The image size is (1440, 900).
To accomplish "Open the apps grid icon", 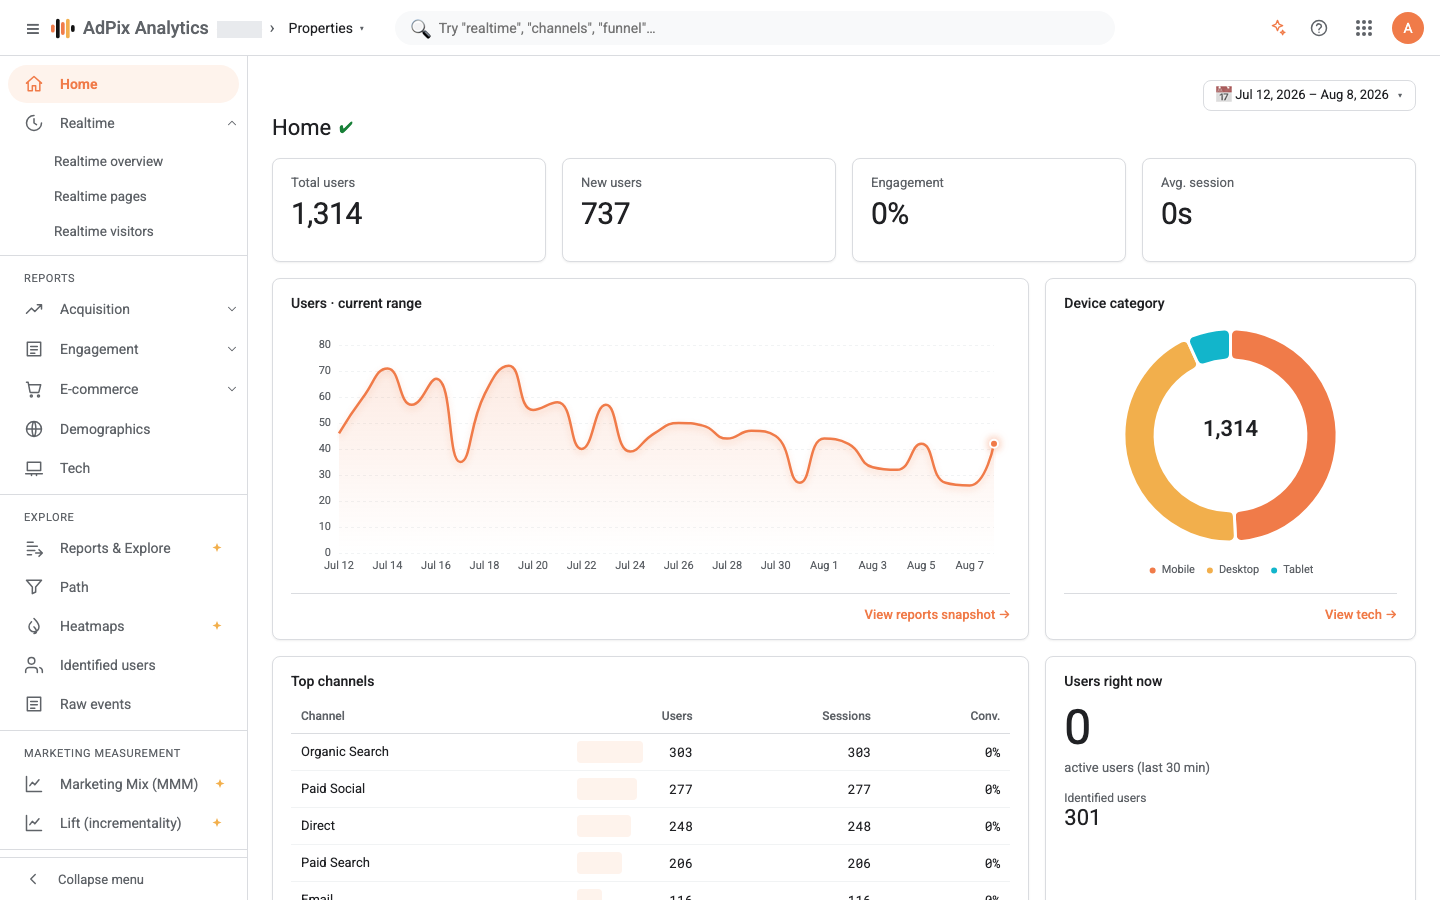I will [x=1364, y=28].
